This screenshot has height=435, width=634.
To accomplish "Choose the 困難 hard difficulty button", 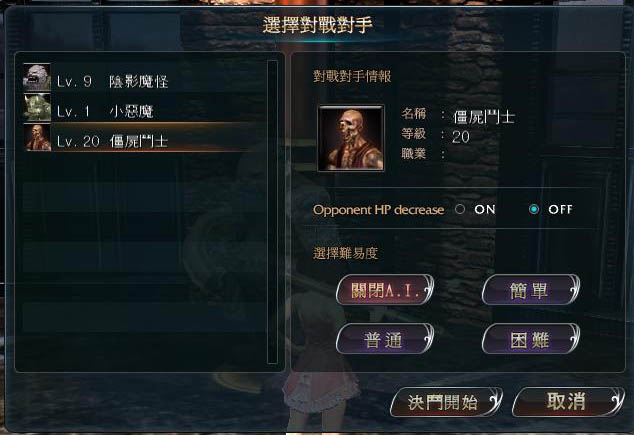I will pos(530,339).
